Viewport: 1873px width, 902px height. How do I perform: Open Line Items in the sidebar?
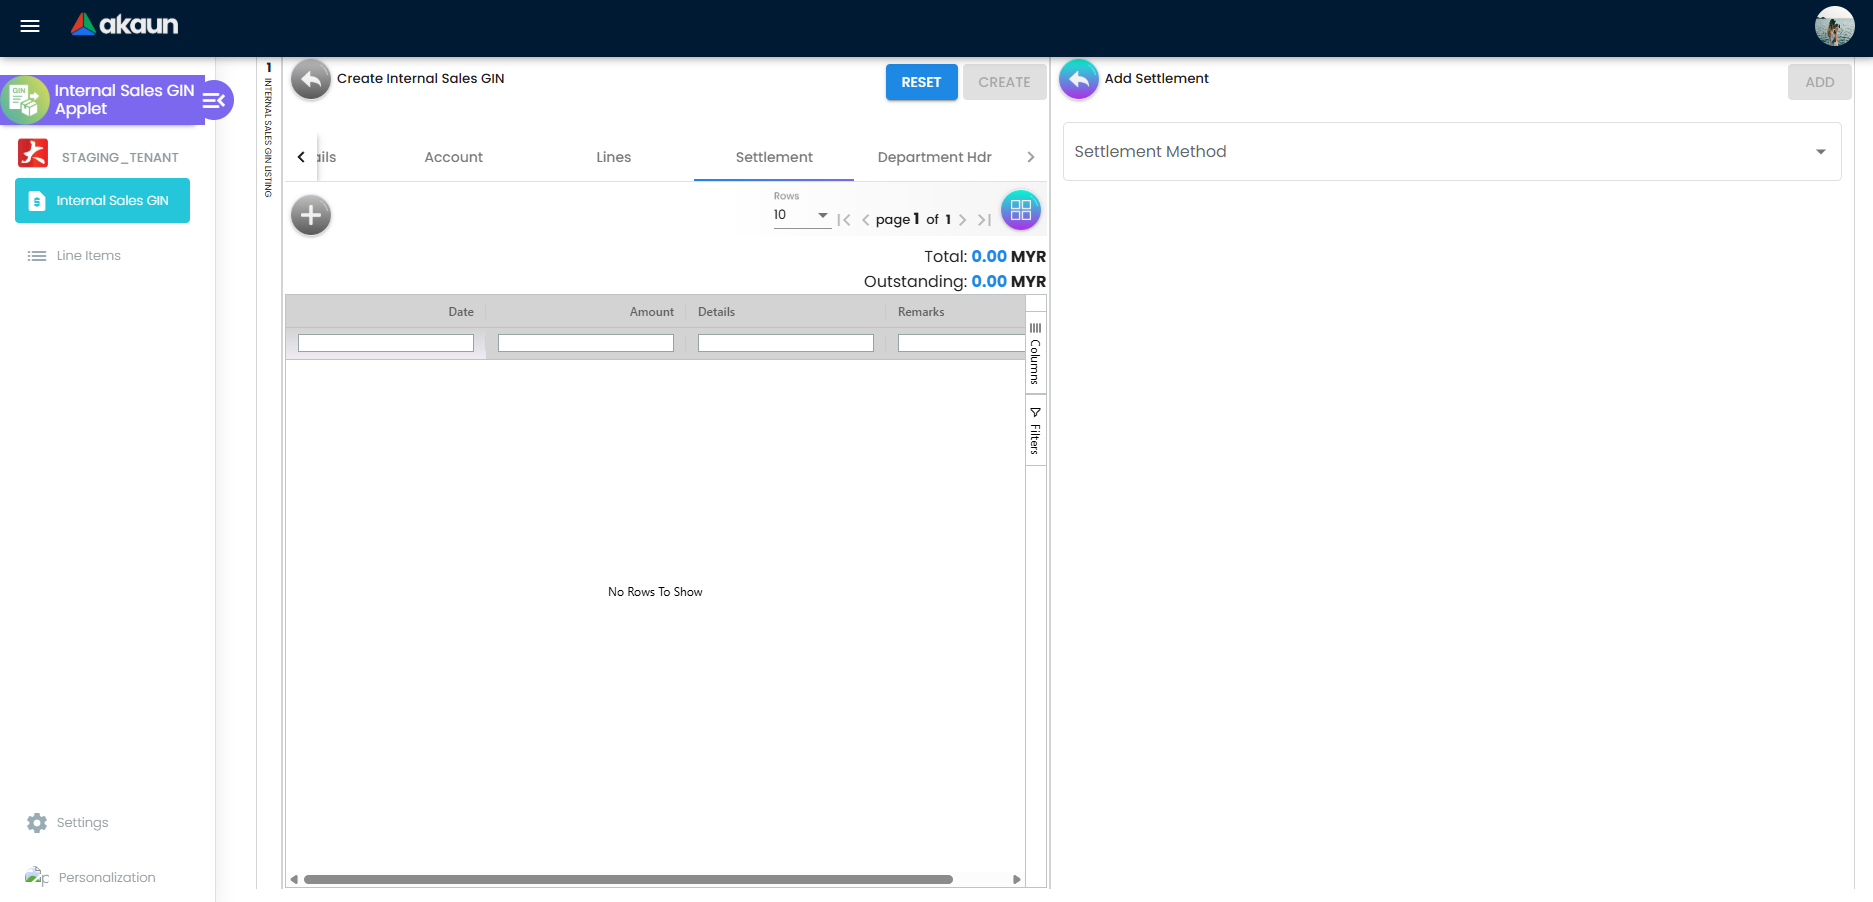[x=88, y=256]
